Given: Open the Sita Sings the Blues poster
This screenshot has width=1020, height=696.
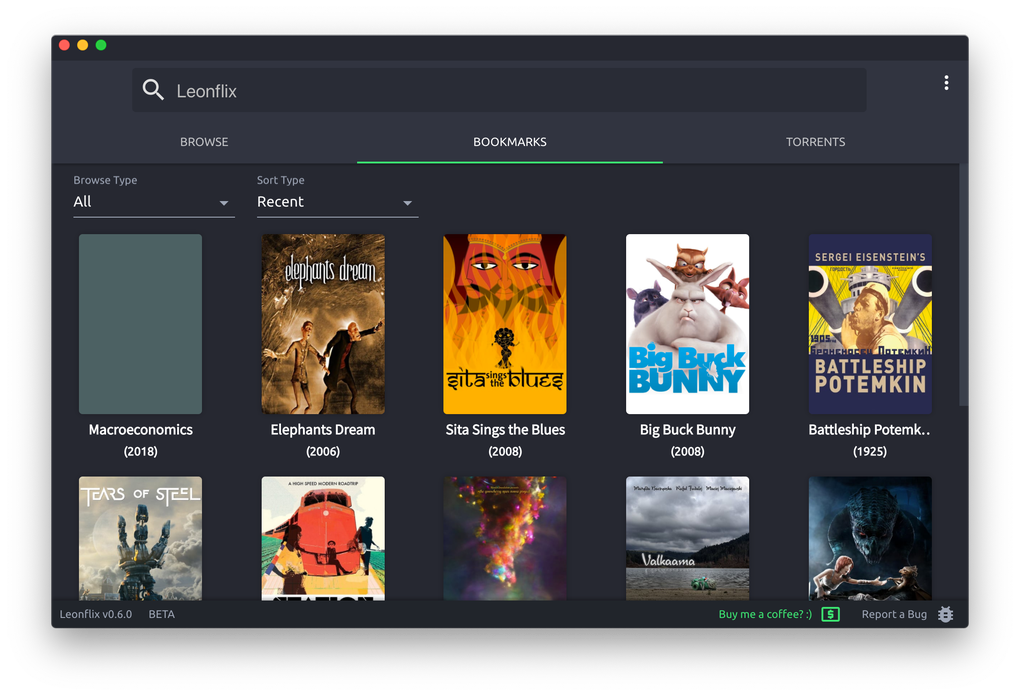Looking at the screenshot, I should pyautogui.click(x=505, y=324).
